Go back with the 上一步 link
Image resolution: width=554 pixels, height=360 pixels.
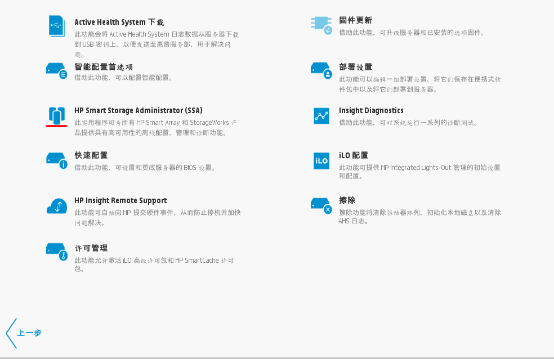(30, 333)
